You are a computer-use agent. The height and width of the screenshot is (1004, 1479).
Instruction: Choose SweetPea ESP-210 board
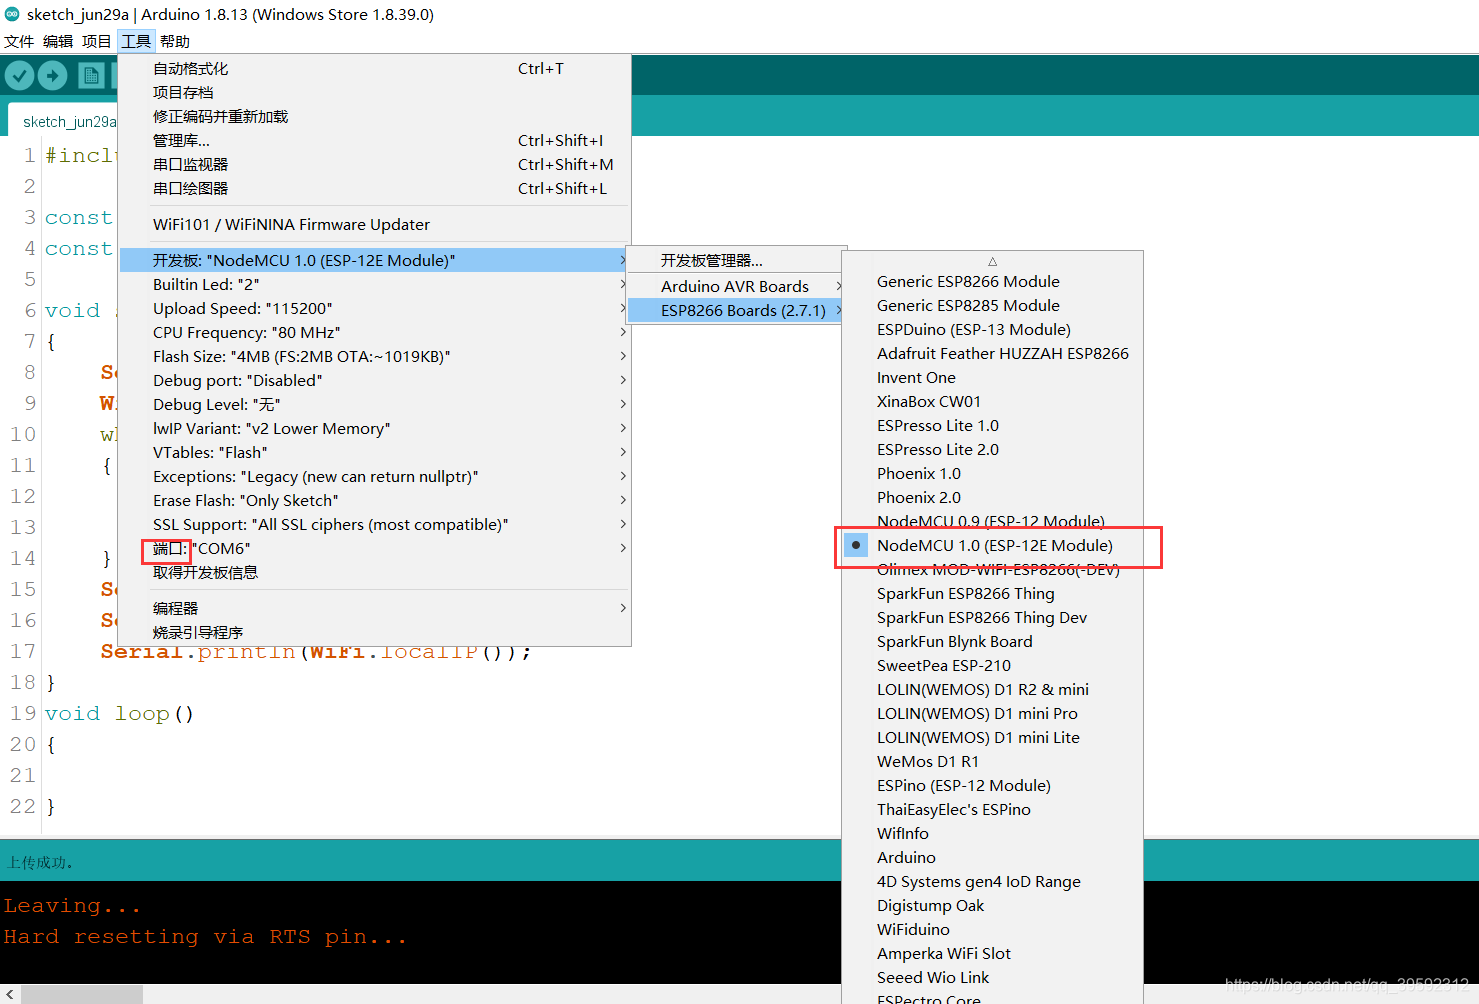click(992, 665)
